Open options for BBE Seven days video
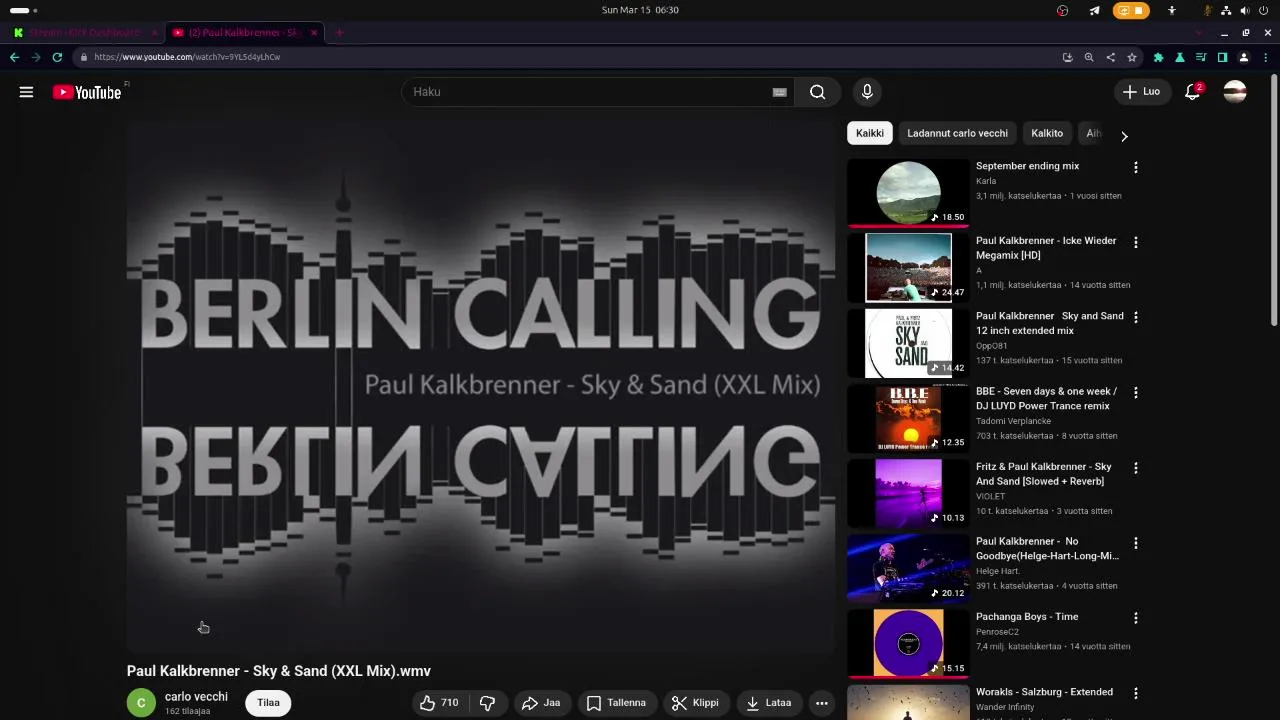Image resolution: width=1280 pixels, height=720 pixels. [1135, 392]
